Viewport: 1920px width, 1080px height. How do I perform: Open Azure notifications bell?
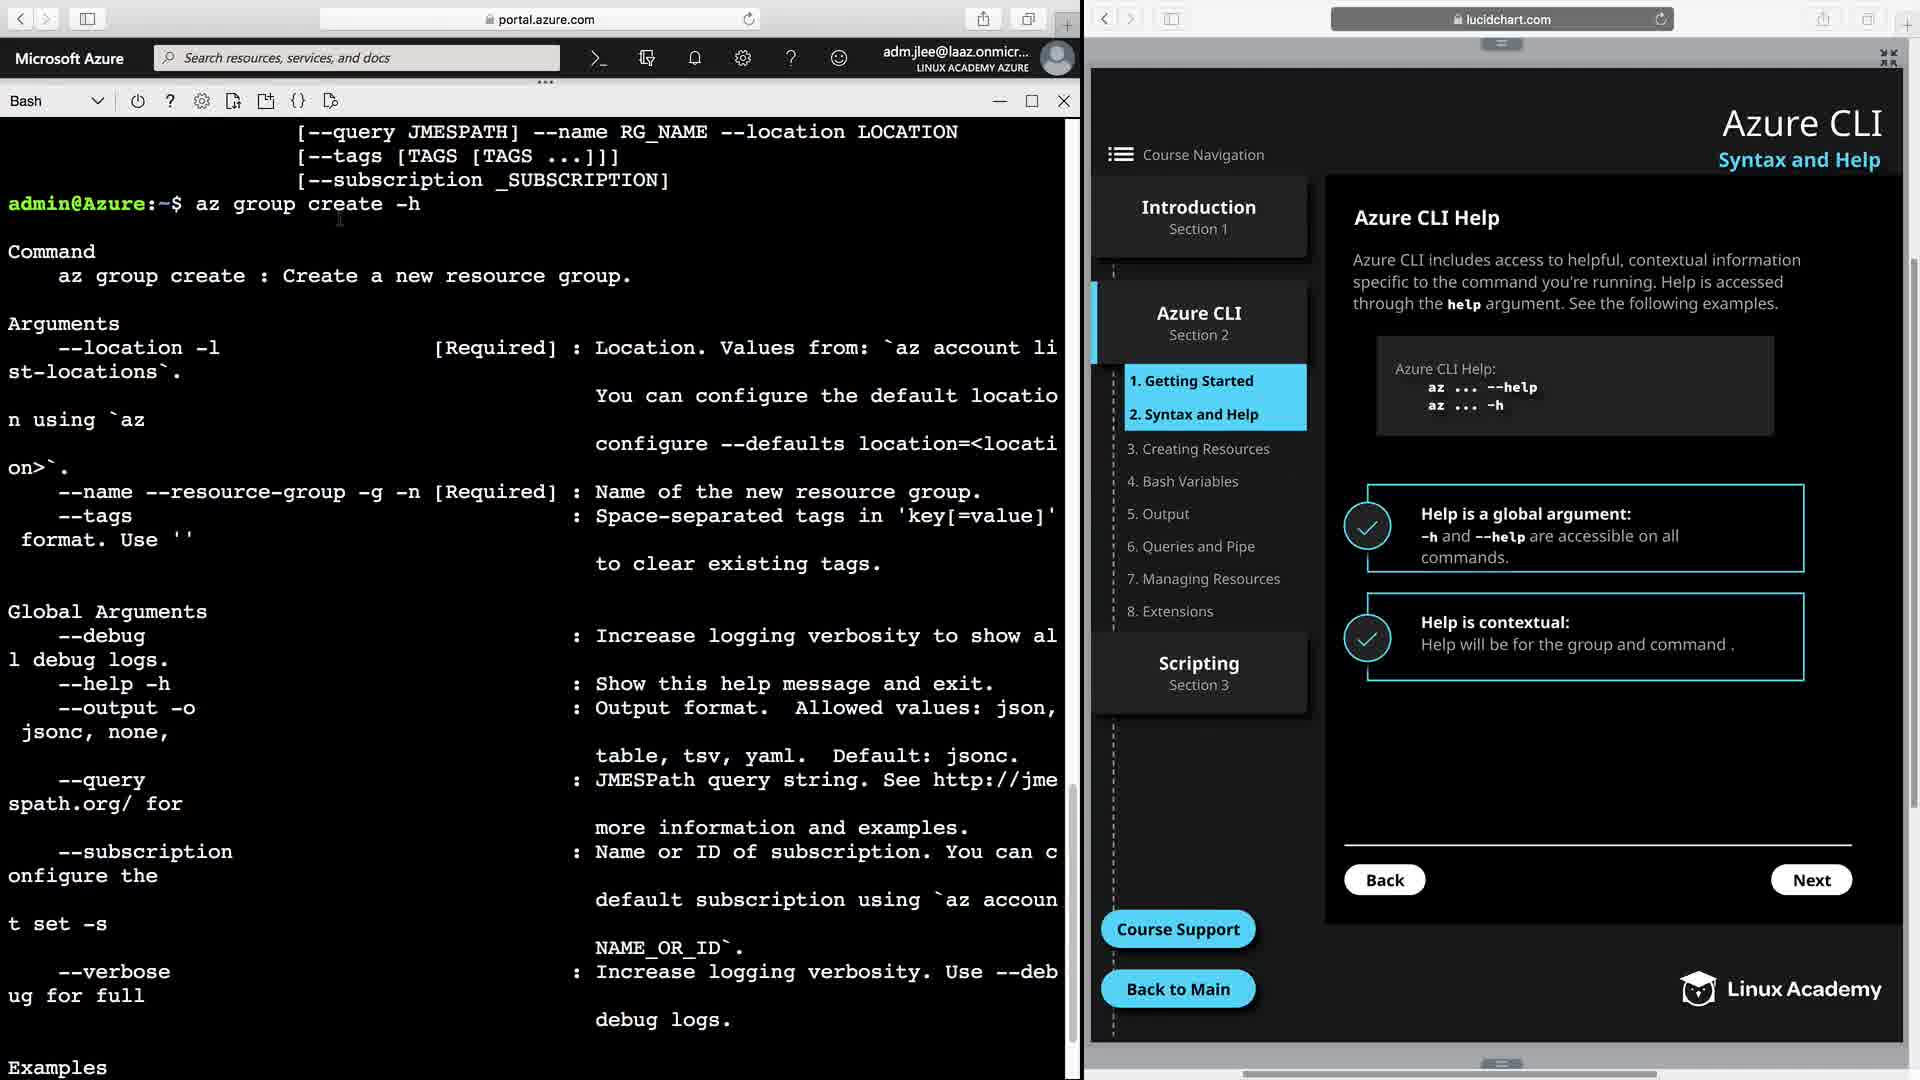[x=694, y=58]
